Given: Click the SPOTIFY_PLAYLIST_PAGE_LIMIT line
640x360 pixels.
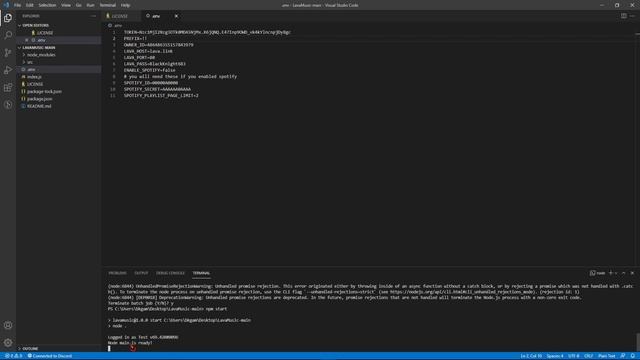Looking at the screenshot, I should [161, 96].
